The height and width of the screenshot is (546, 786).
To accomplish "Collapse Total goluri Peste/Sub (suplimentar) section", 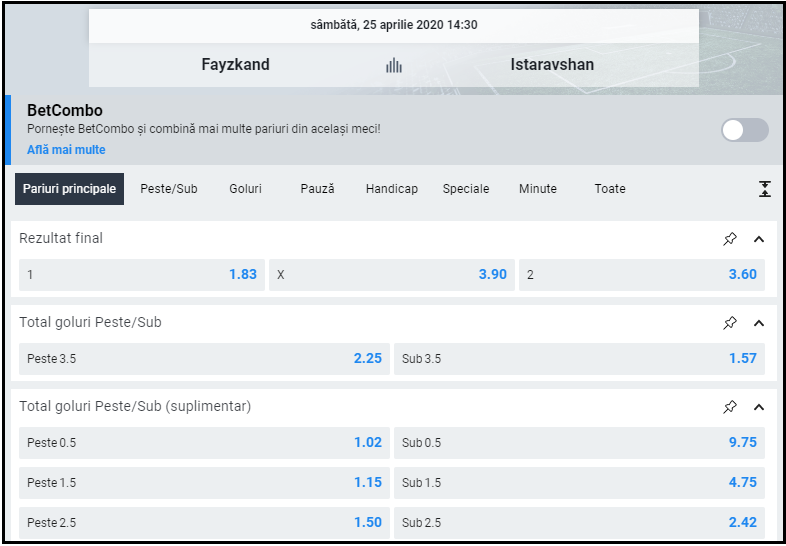I will click(x=758, y=407).
